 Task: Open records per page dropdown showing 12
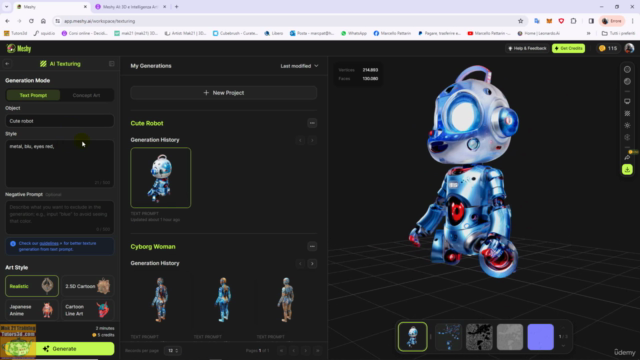[x=173, y=351]
